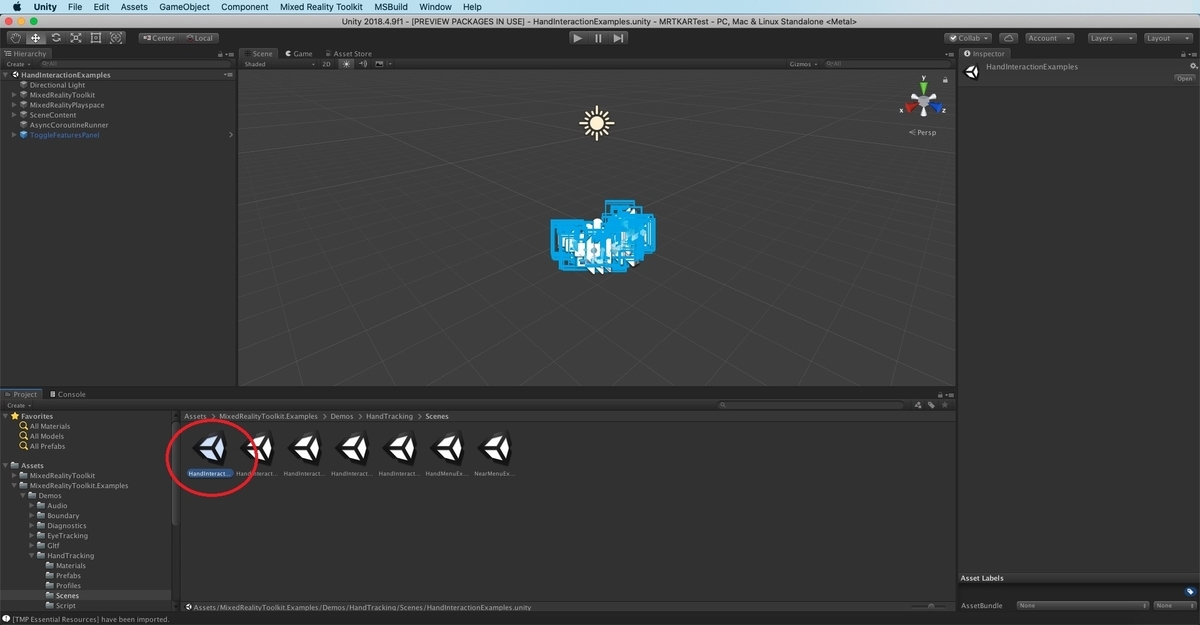Open the Mixed Reality Toolkit menu
Image resolution: width=1200 pixels, height=625 pixels.
coord(321,7)
